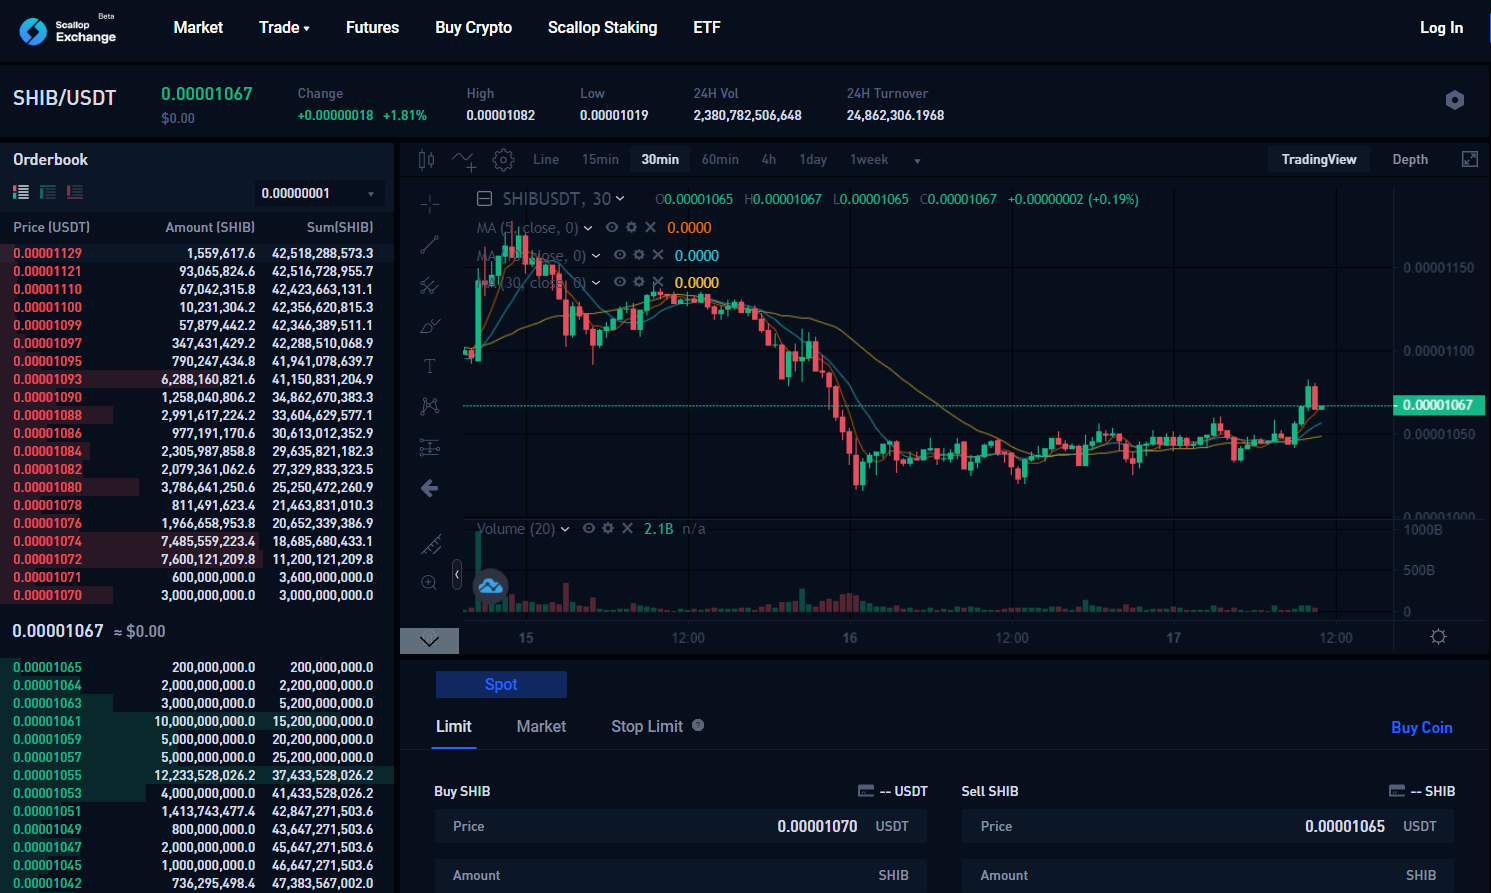Open chart properties gear at bottom right

coord(1438,637)
